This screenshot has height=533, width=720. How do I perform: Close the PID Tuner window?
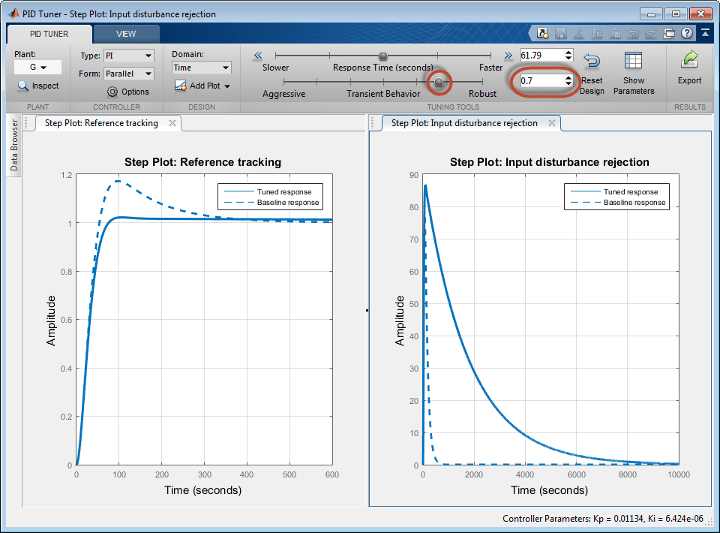click(701, 14)
